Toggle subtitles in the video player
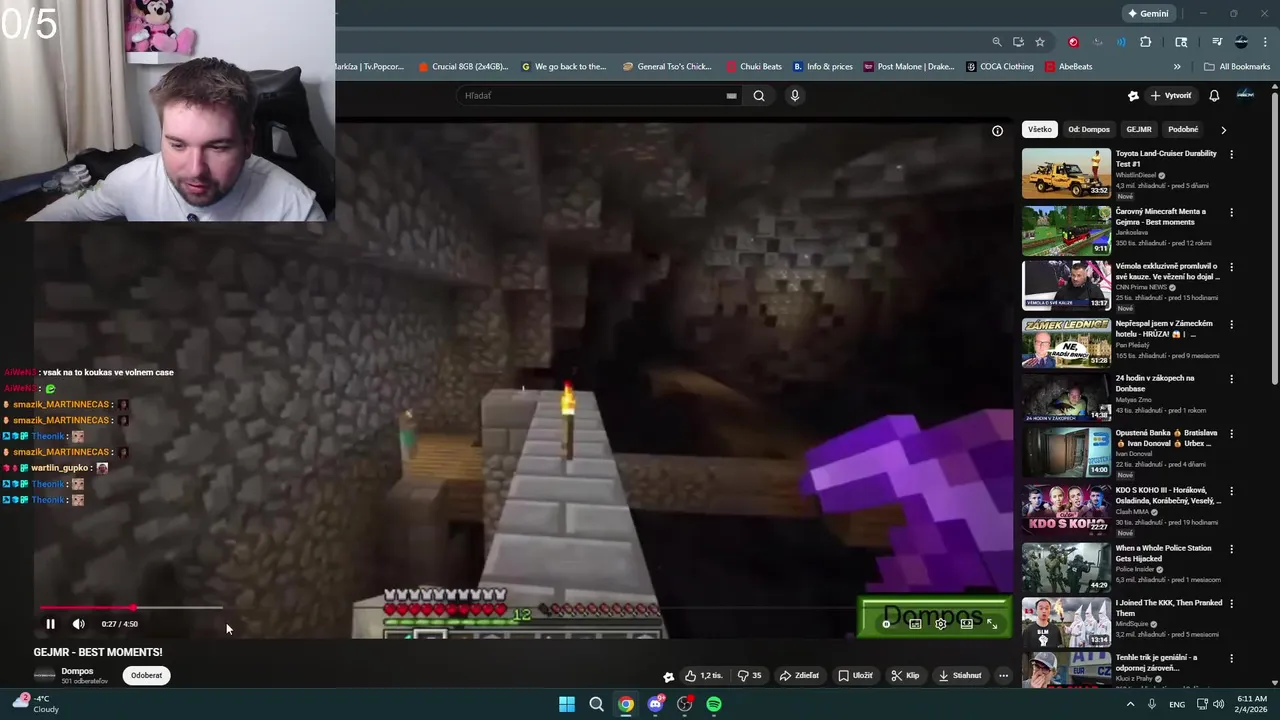 tap(915, 624)
